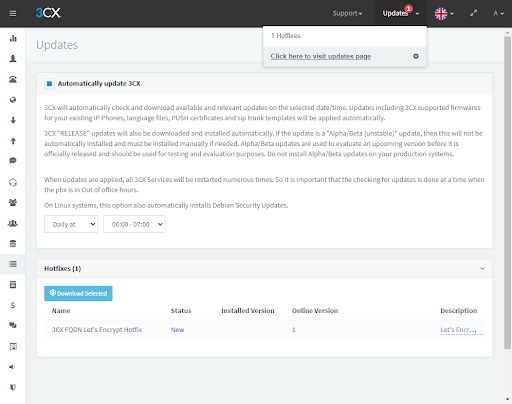Image resolution: width=512 pixels, height=404 pixels.
Task: Open the Security shield sidebar icon
Action: [13, 387]
